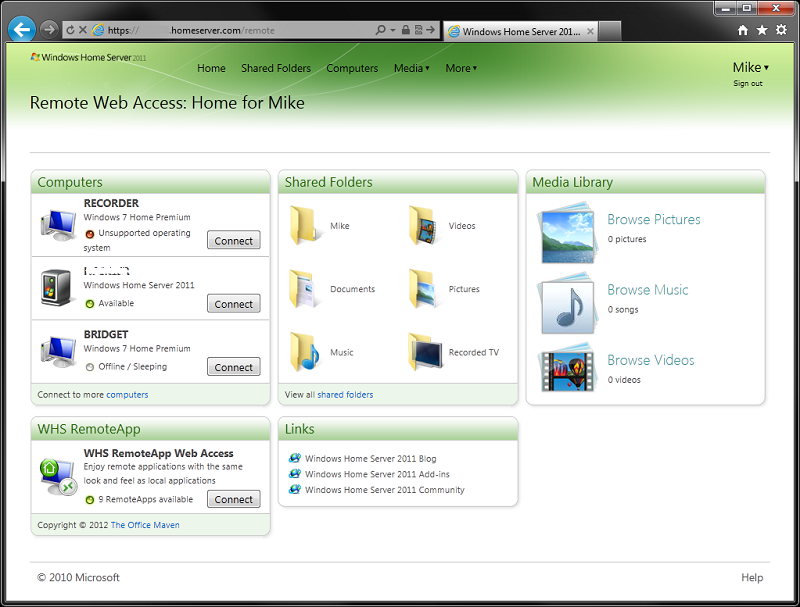Viewport: 800px width, 607px height.
Task: Expand the Media dropdown menu
Action: [411, 68]
